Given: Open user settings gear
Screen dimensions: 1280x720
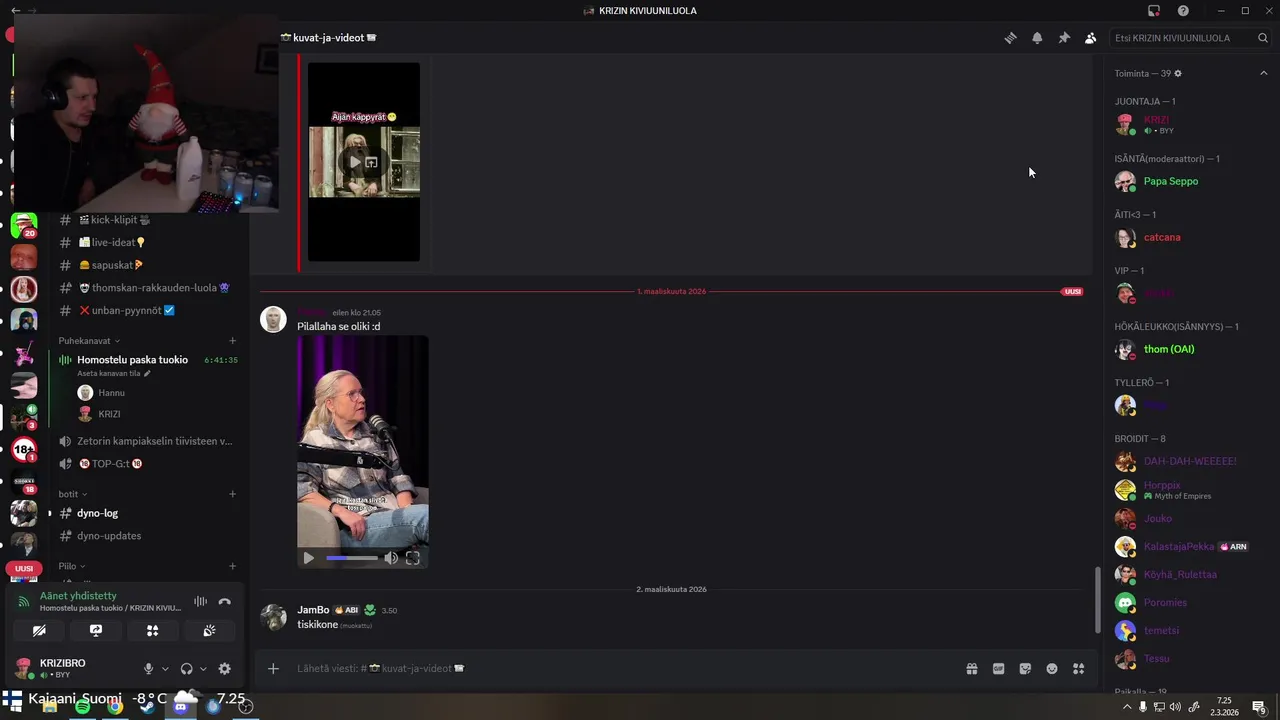Looking at the screenshot, I should click(224, 669).
